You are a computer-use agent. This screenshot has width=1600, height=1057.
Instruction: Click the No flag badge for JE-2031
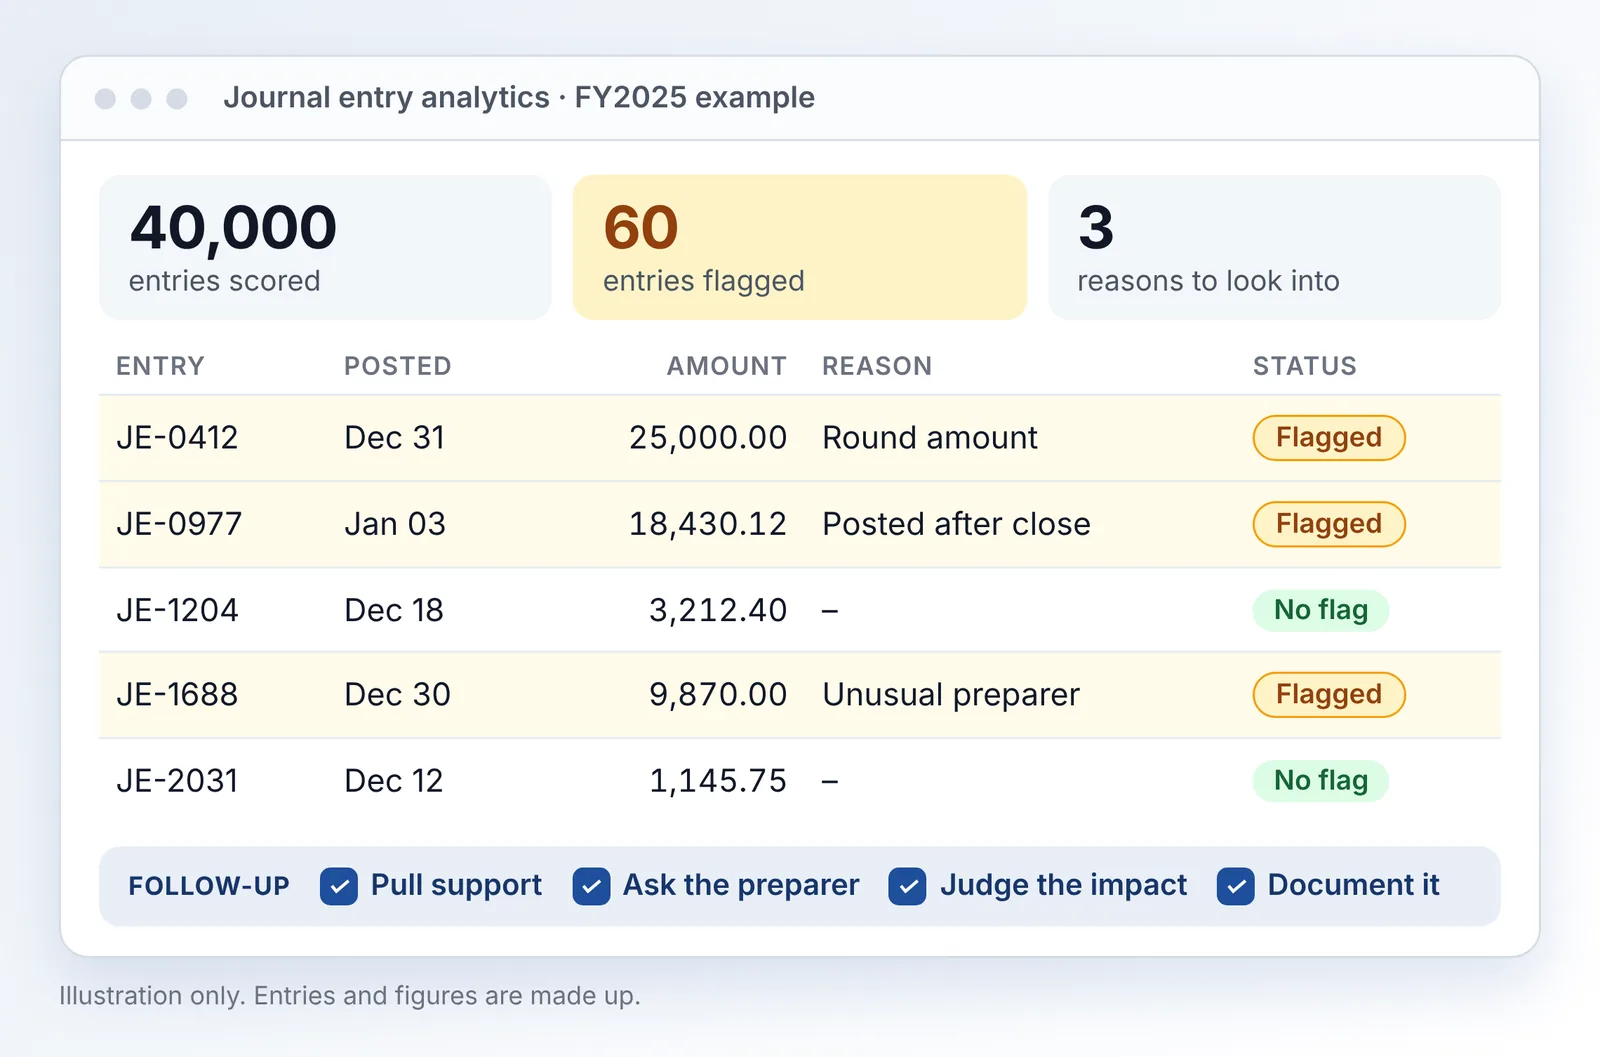click(x=1321, y=781)
